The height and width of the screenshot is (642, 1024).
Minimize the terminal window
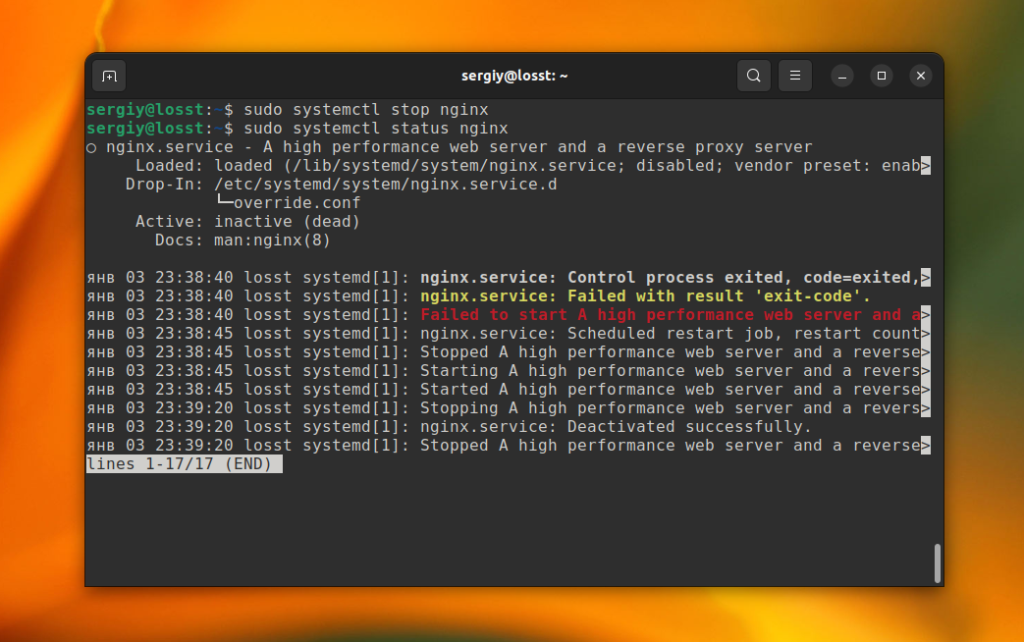pyautogui.click(x=842, y=76)
